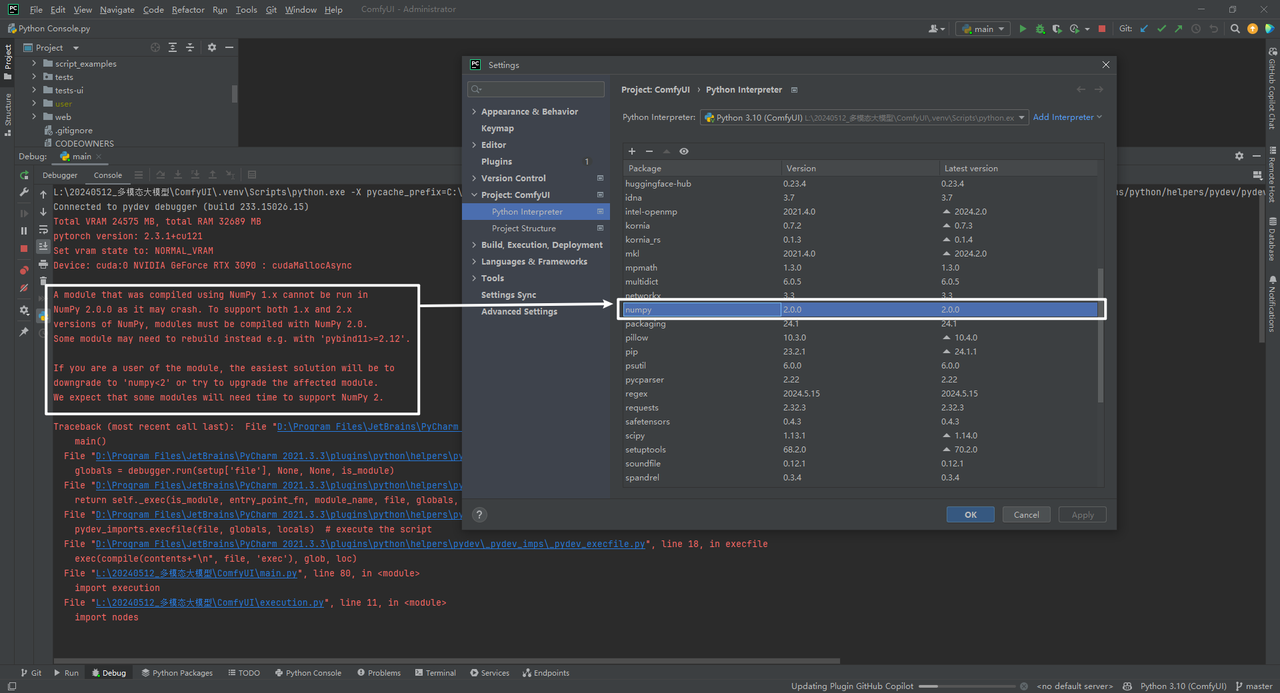1280x693 pixels.
Task: Open Search Everywhere magnifier icon
Action: (1236, 29)
